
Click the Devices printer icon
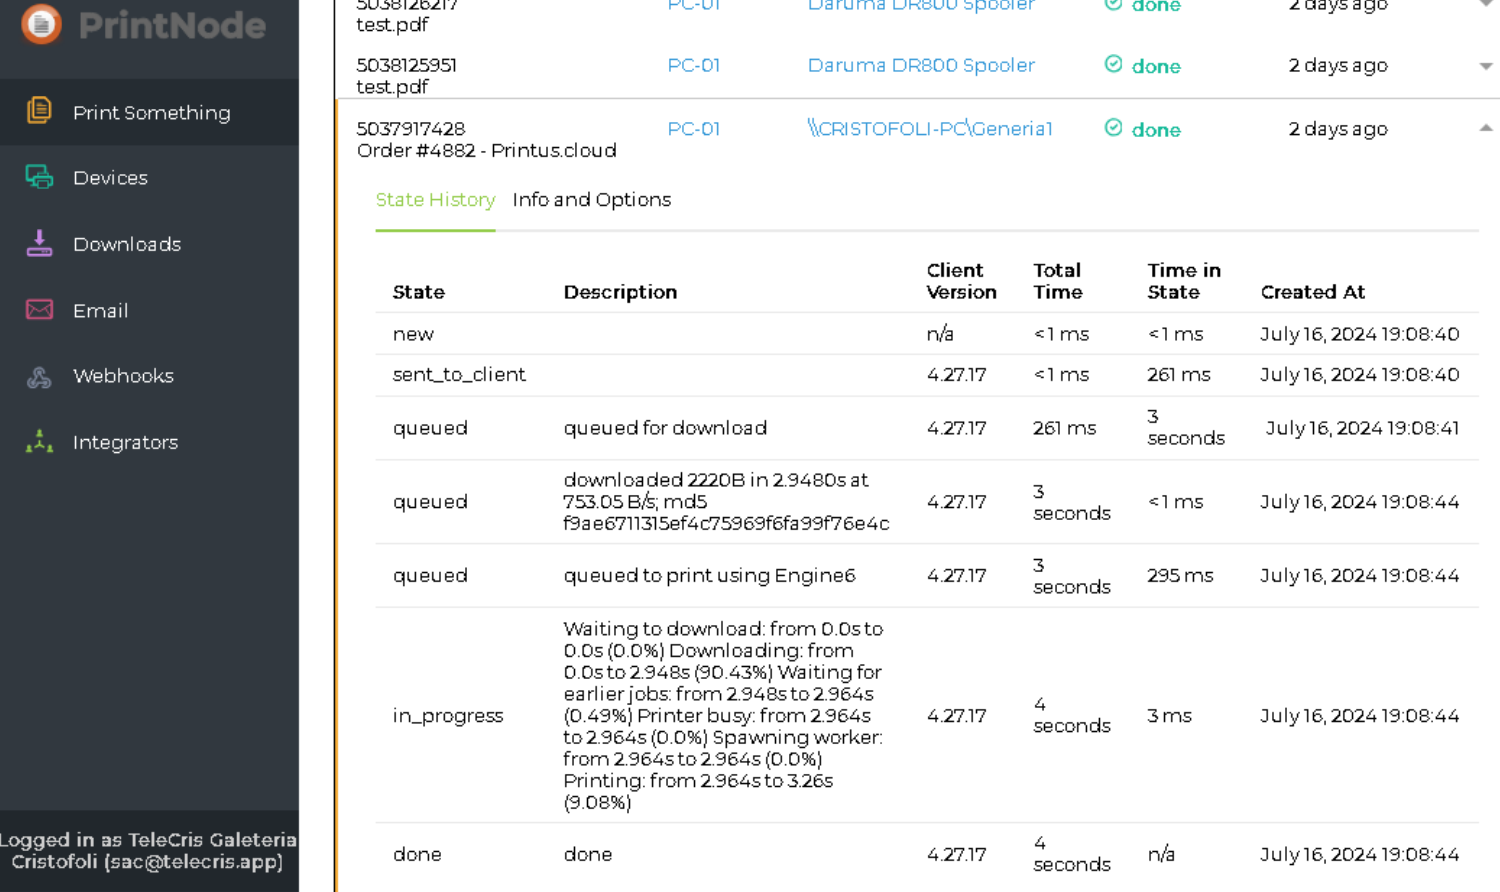[39, 177]
